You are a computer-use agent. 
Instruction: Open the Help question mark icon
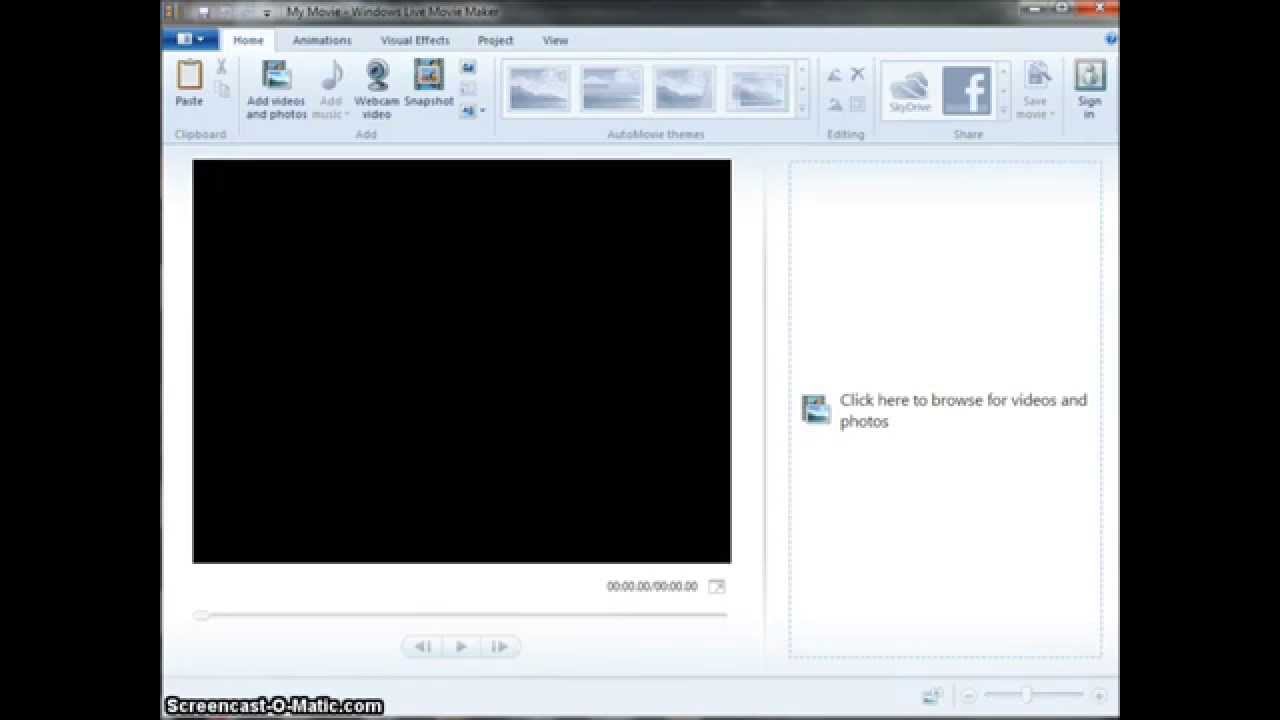1111,39
